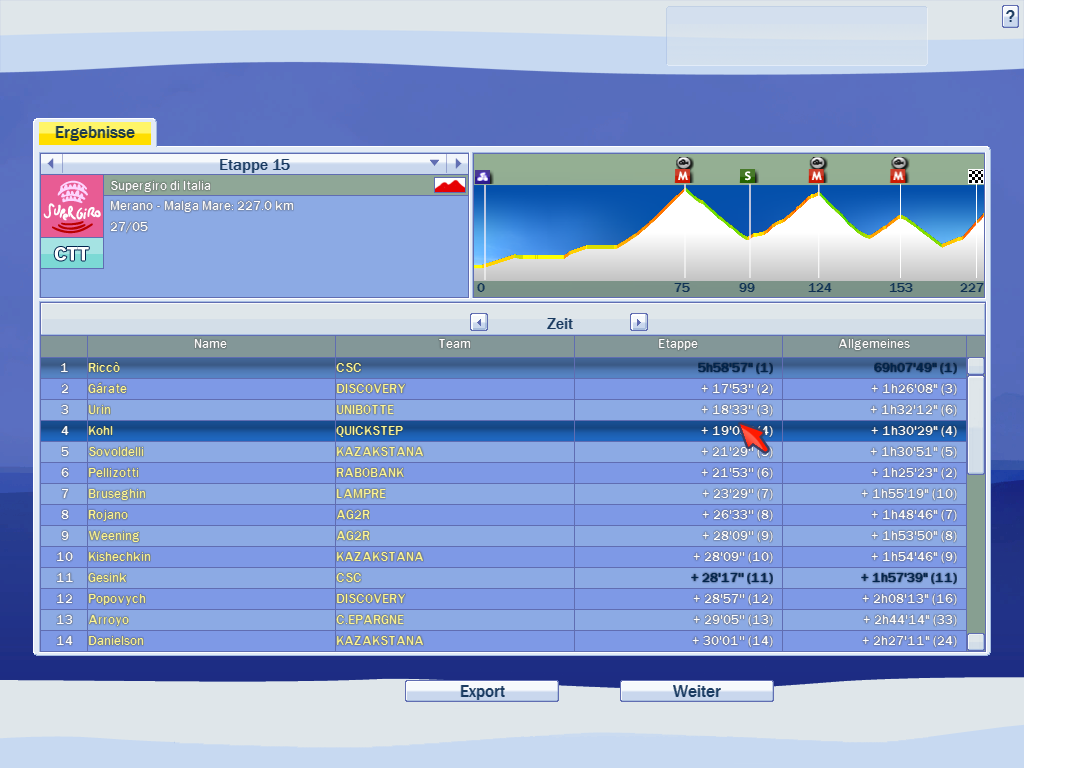1074x768 pixels.
Task: Click the start marker icon on stage profile
Action: [484, 177]
